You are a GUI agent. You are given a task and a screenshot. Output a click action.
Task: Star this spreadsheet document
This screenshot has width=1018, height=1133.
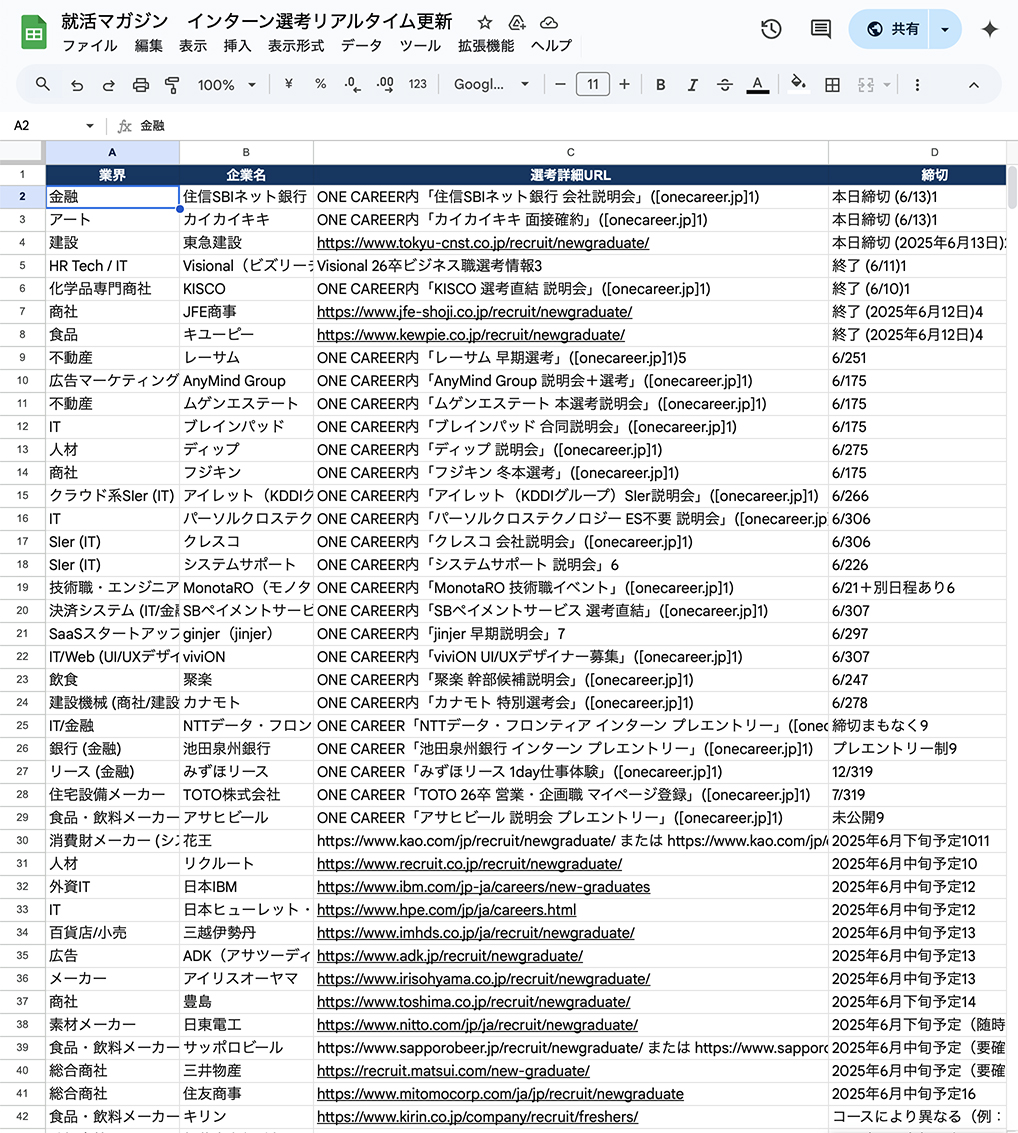point(485,22)
